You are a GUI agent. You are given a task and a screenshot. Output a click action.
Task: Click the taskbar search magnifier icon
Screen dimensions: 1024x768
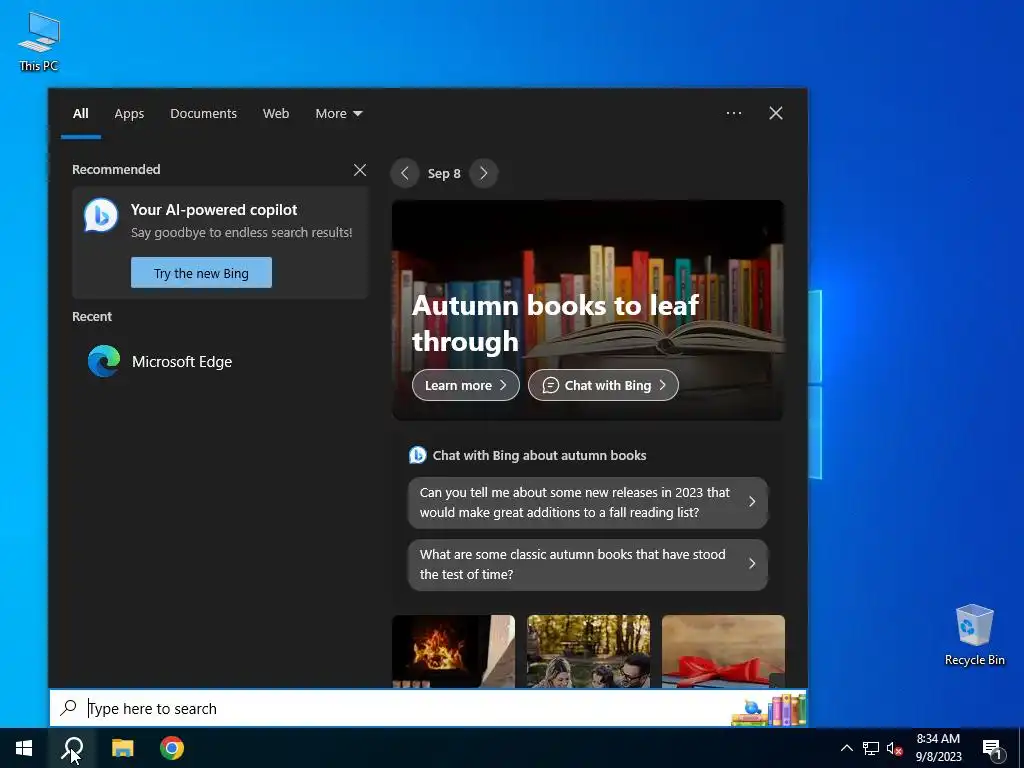[x=72, y=748]
